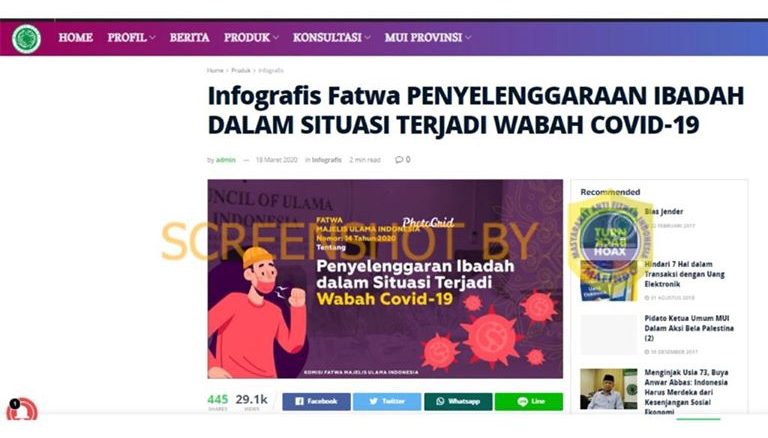Share article via Whatsapp button
Viewport: 768px width, 438px height.
pyautogui.click(x=458, y=401)
